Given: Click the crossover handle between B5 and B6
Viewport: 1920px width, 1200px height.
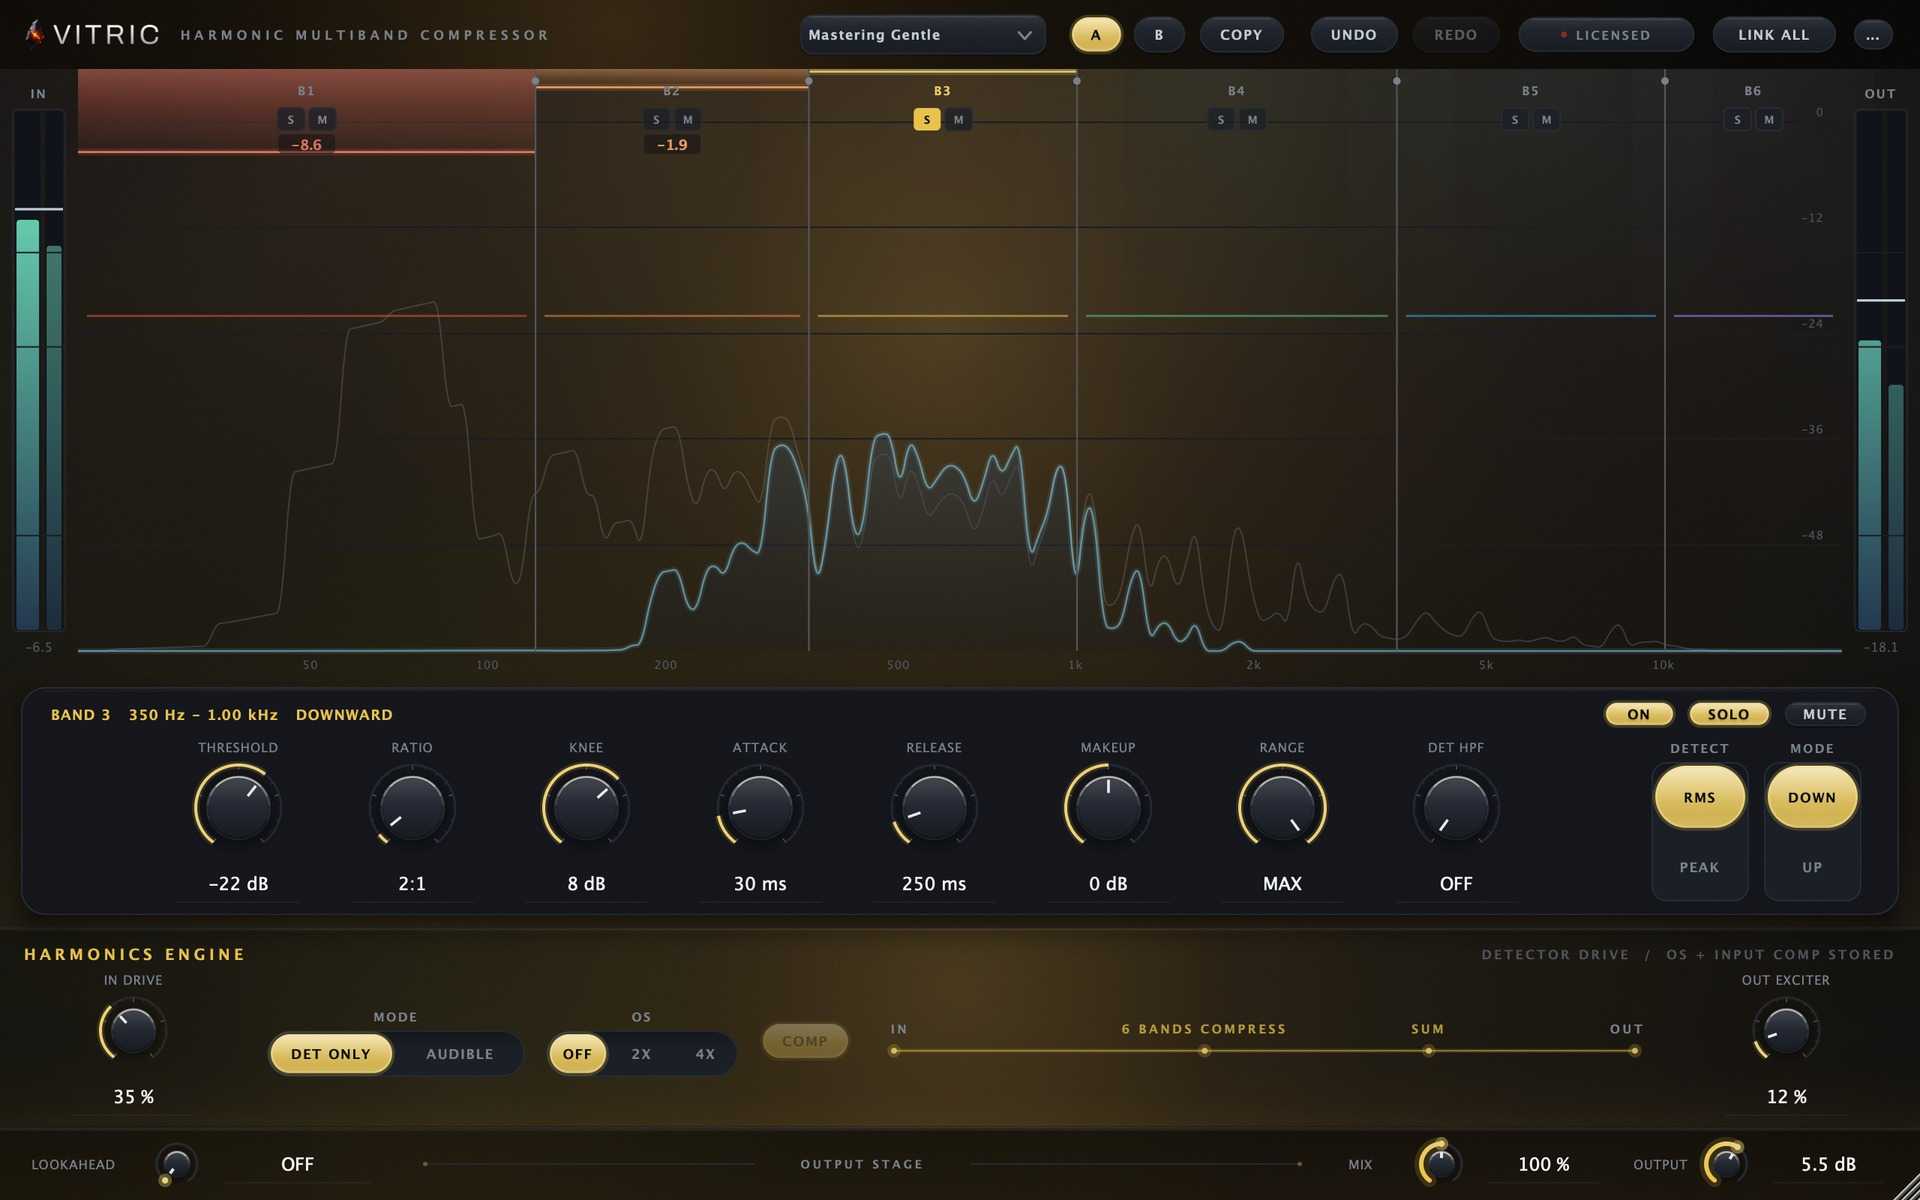Looking at the screenshot, I should pos(1665,81).
